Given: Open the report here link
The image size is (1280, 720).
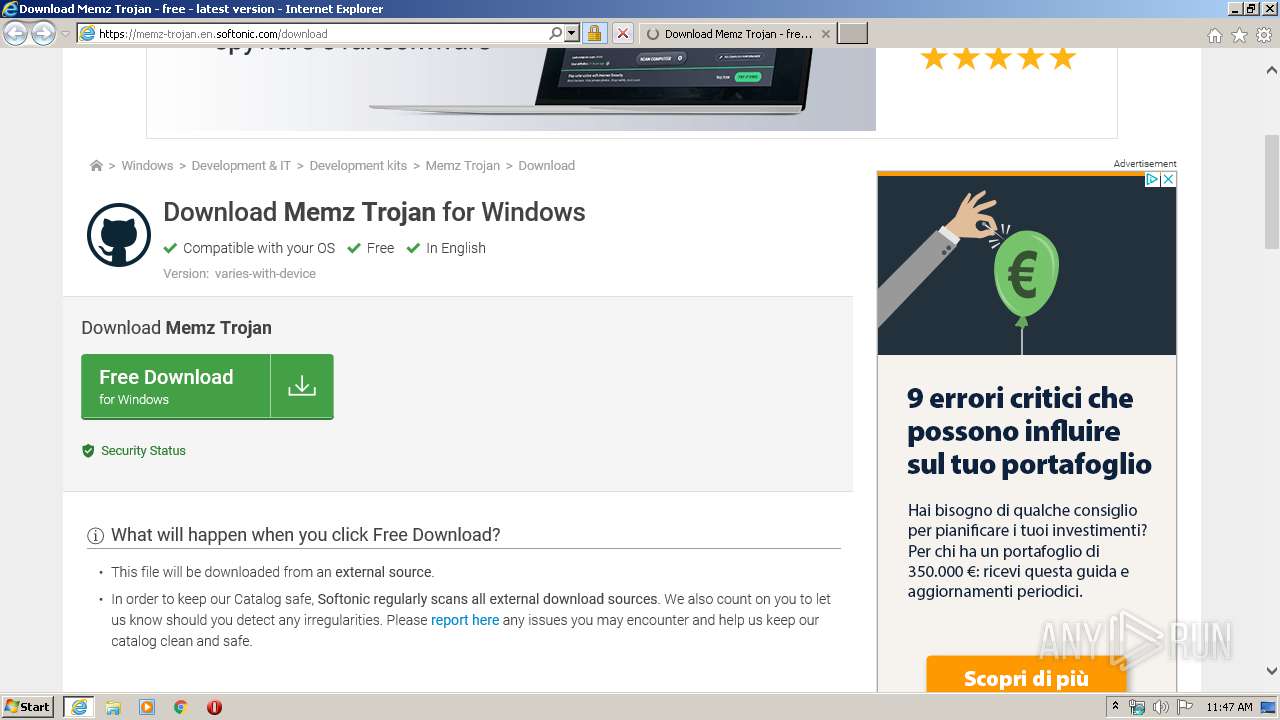Looking at the screenshot, I should [465, 620].
